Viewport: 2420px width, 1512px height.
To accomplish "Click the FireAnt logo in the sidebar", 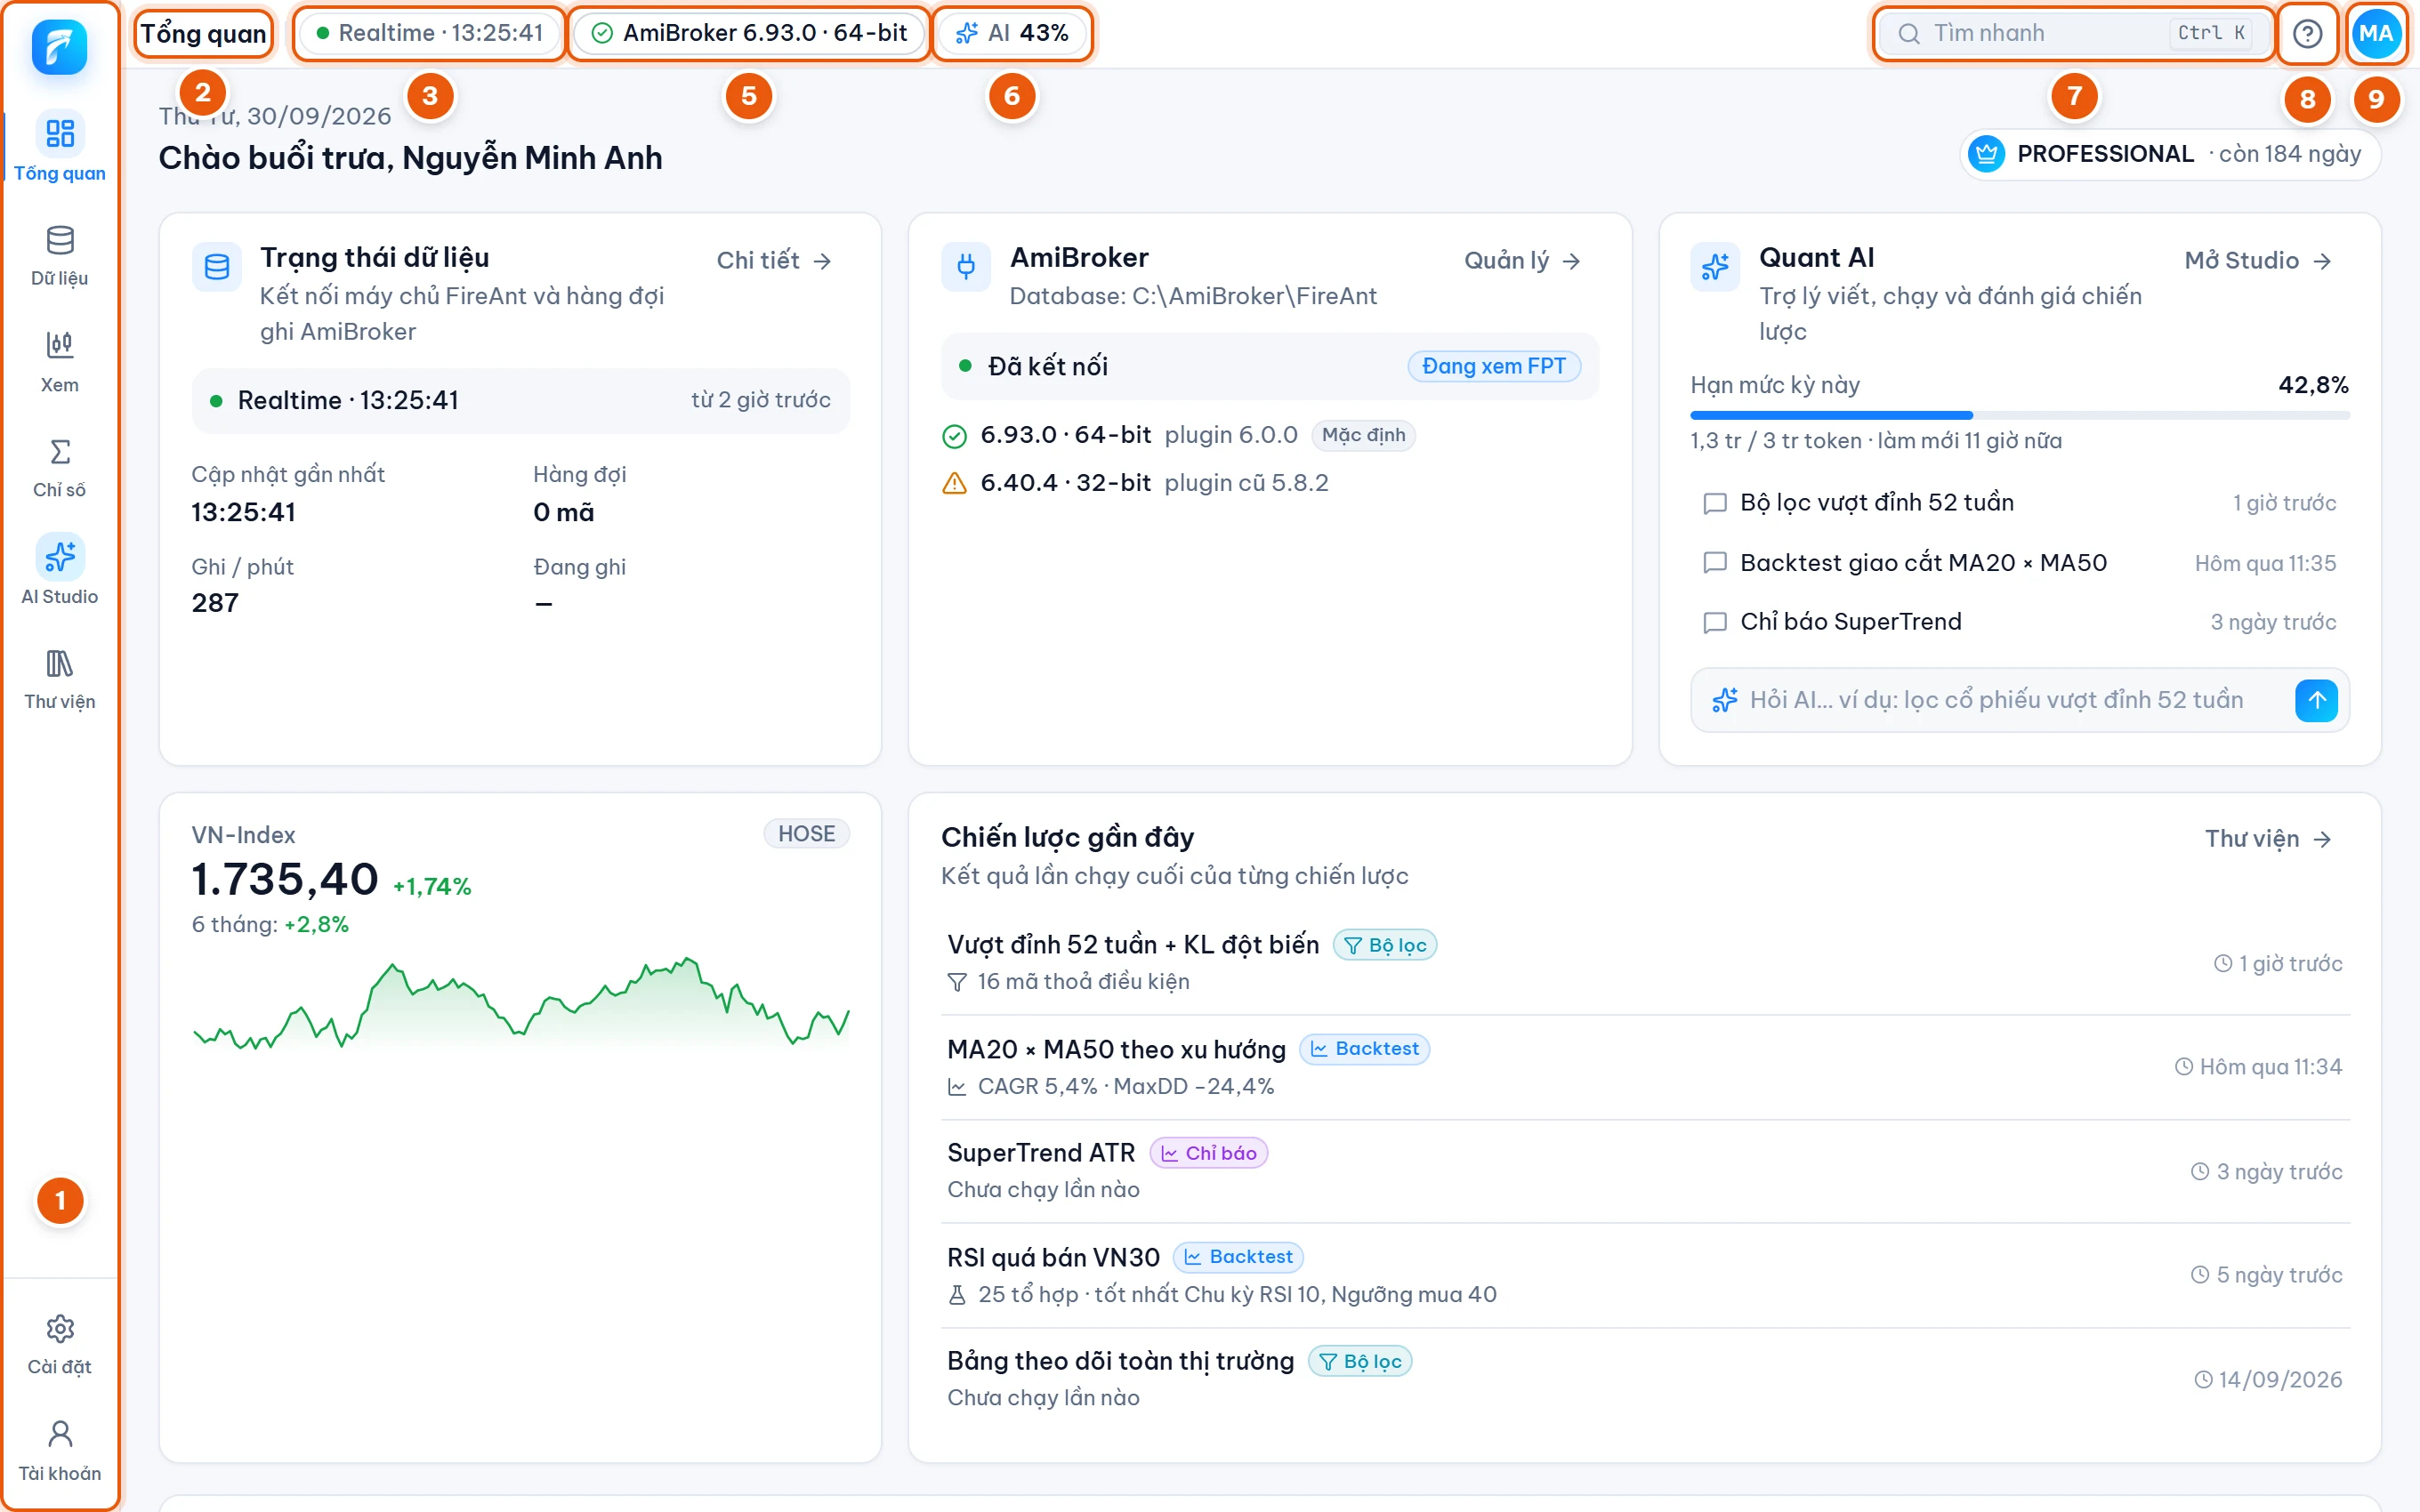I will pyautogui.click(x=59, y=47).
